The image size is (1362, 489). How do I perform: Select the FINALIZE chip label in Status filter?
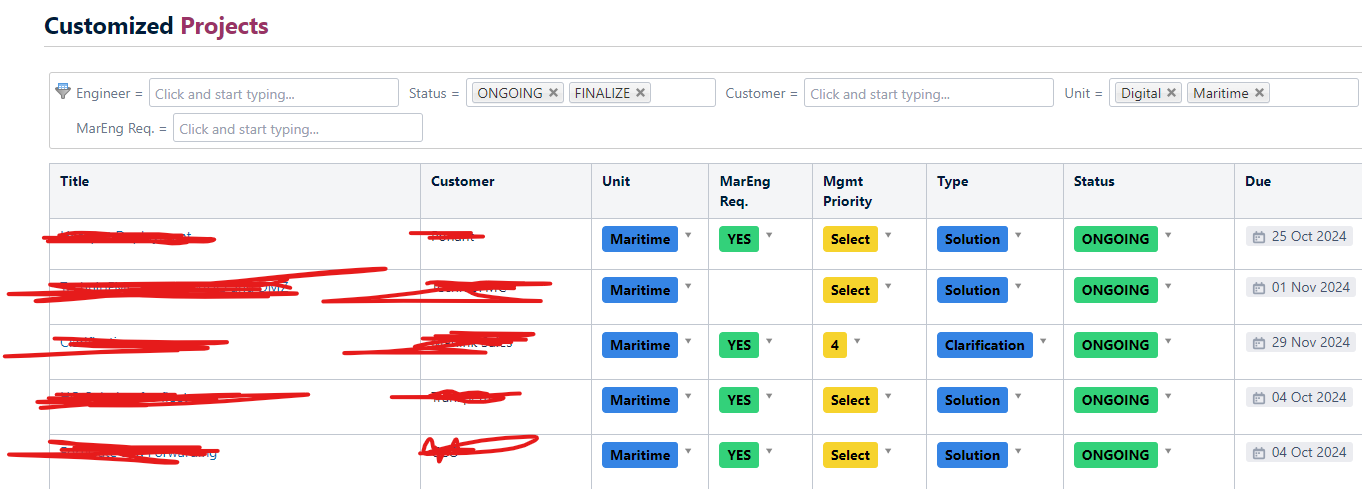(x=602, y=93)
